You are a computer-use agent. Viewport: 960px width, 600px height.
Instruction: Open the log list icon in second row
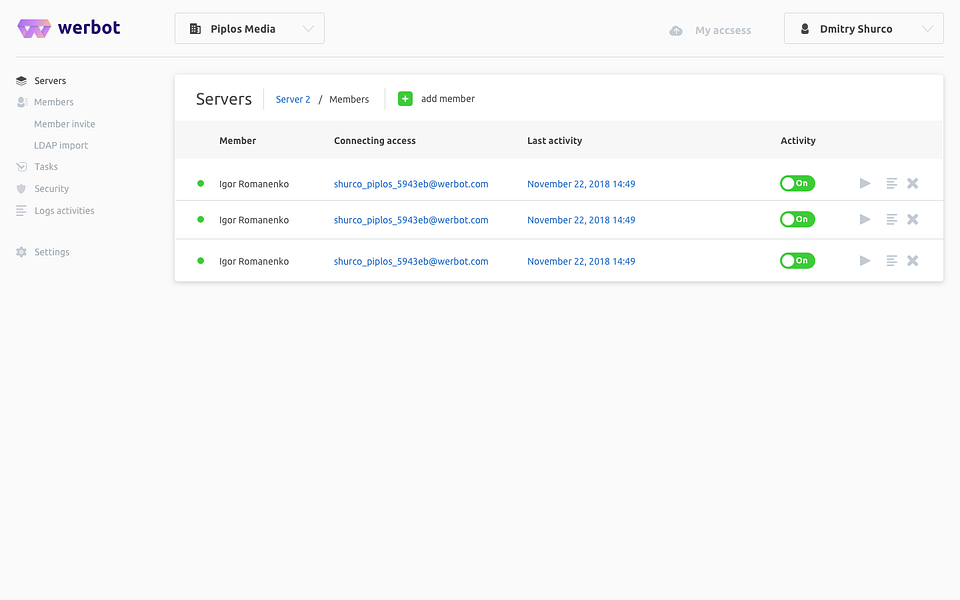point(892,220)
